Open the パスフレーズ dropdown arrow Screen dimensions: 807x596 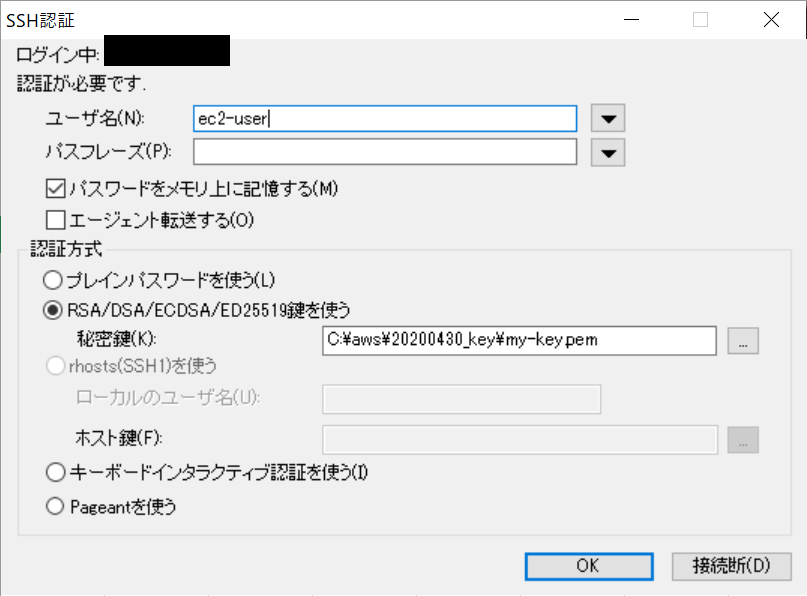(x=608, y=153)
